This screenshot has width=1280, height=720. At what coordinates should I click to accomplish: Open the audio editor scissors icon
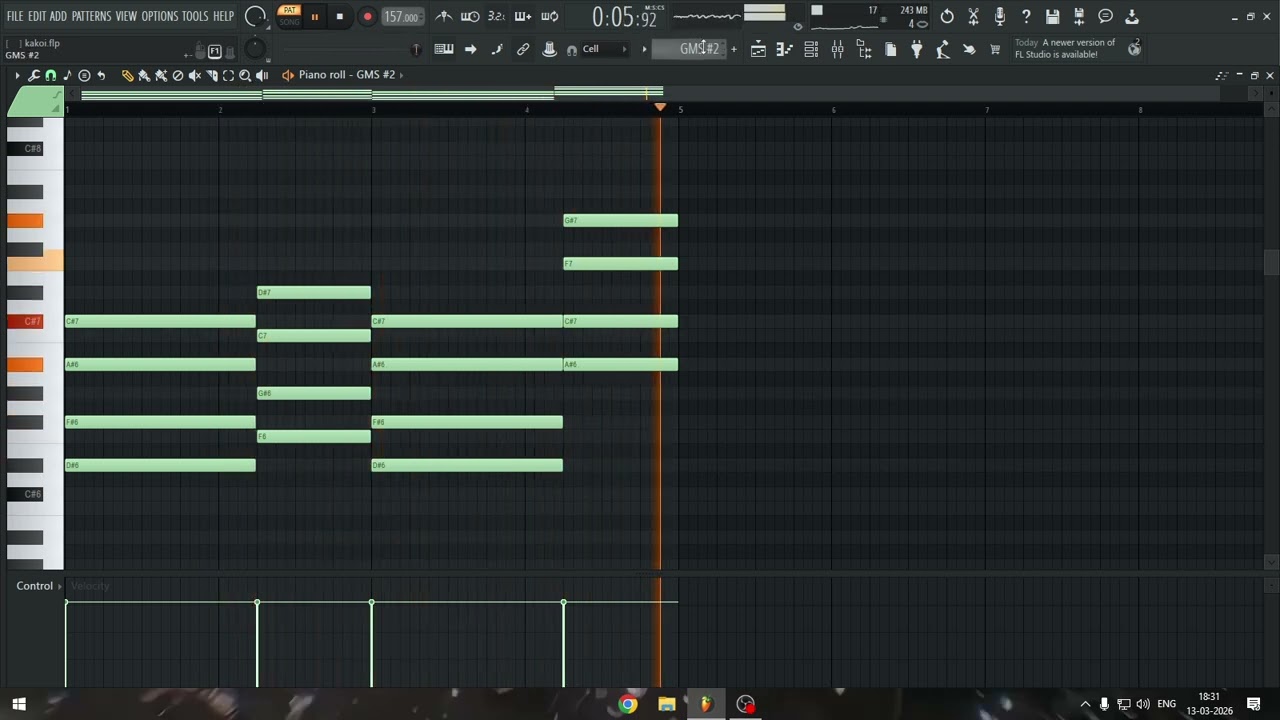click(x=973, y=16)
